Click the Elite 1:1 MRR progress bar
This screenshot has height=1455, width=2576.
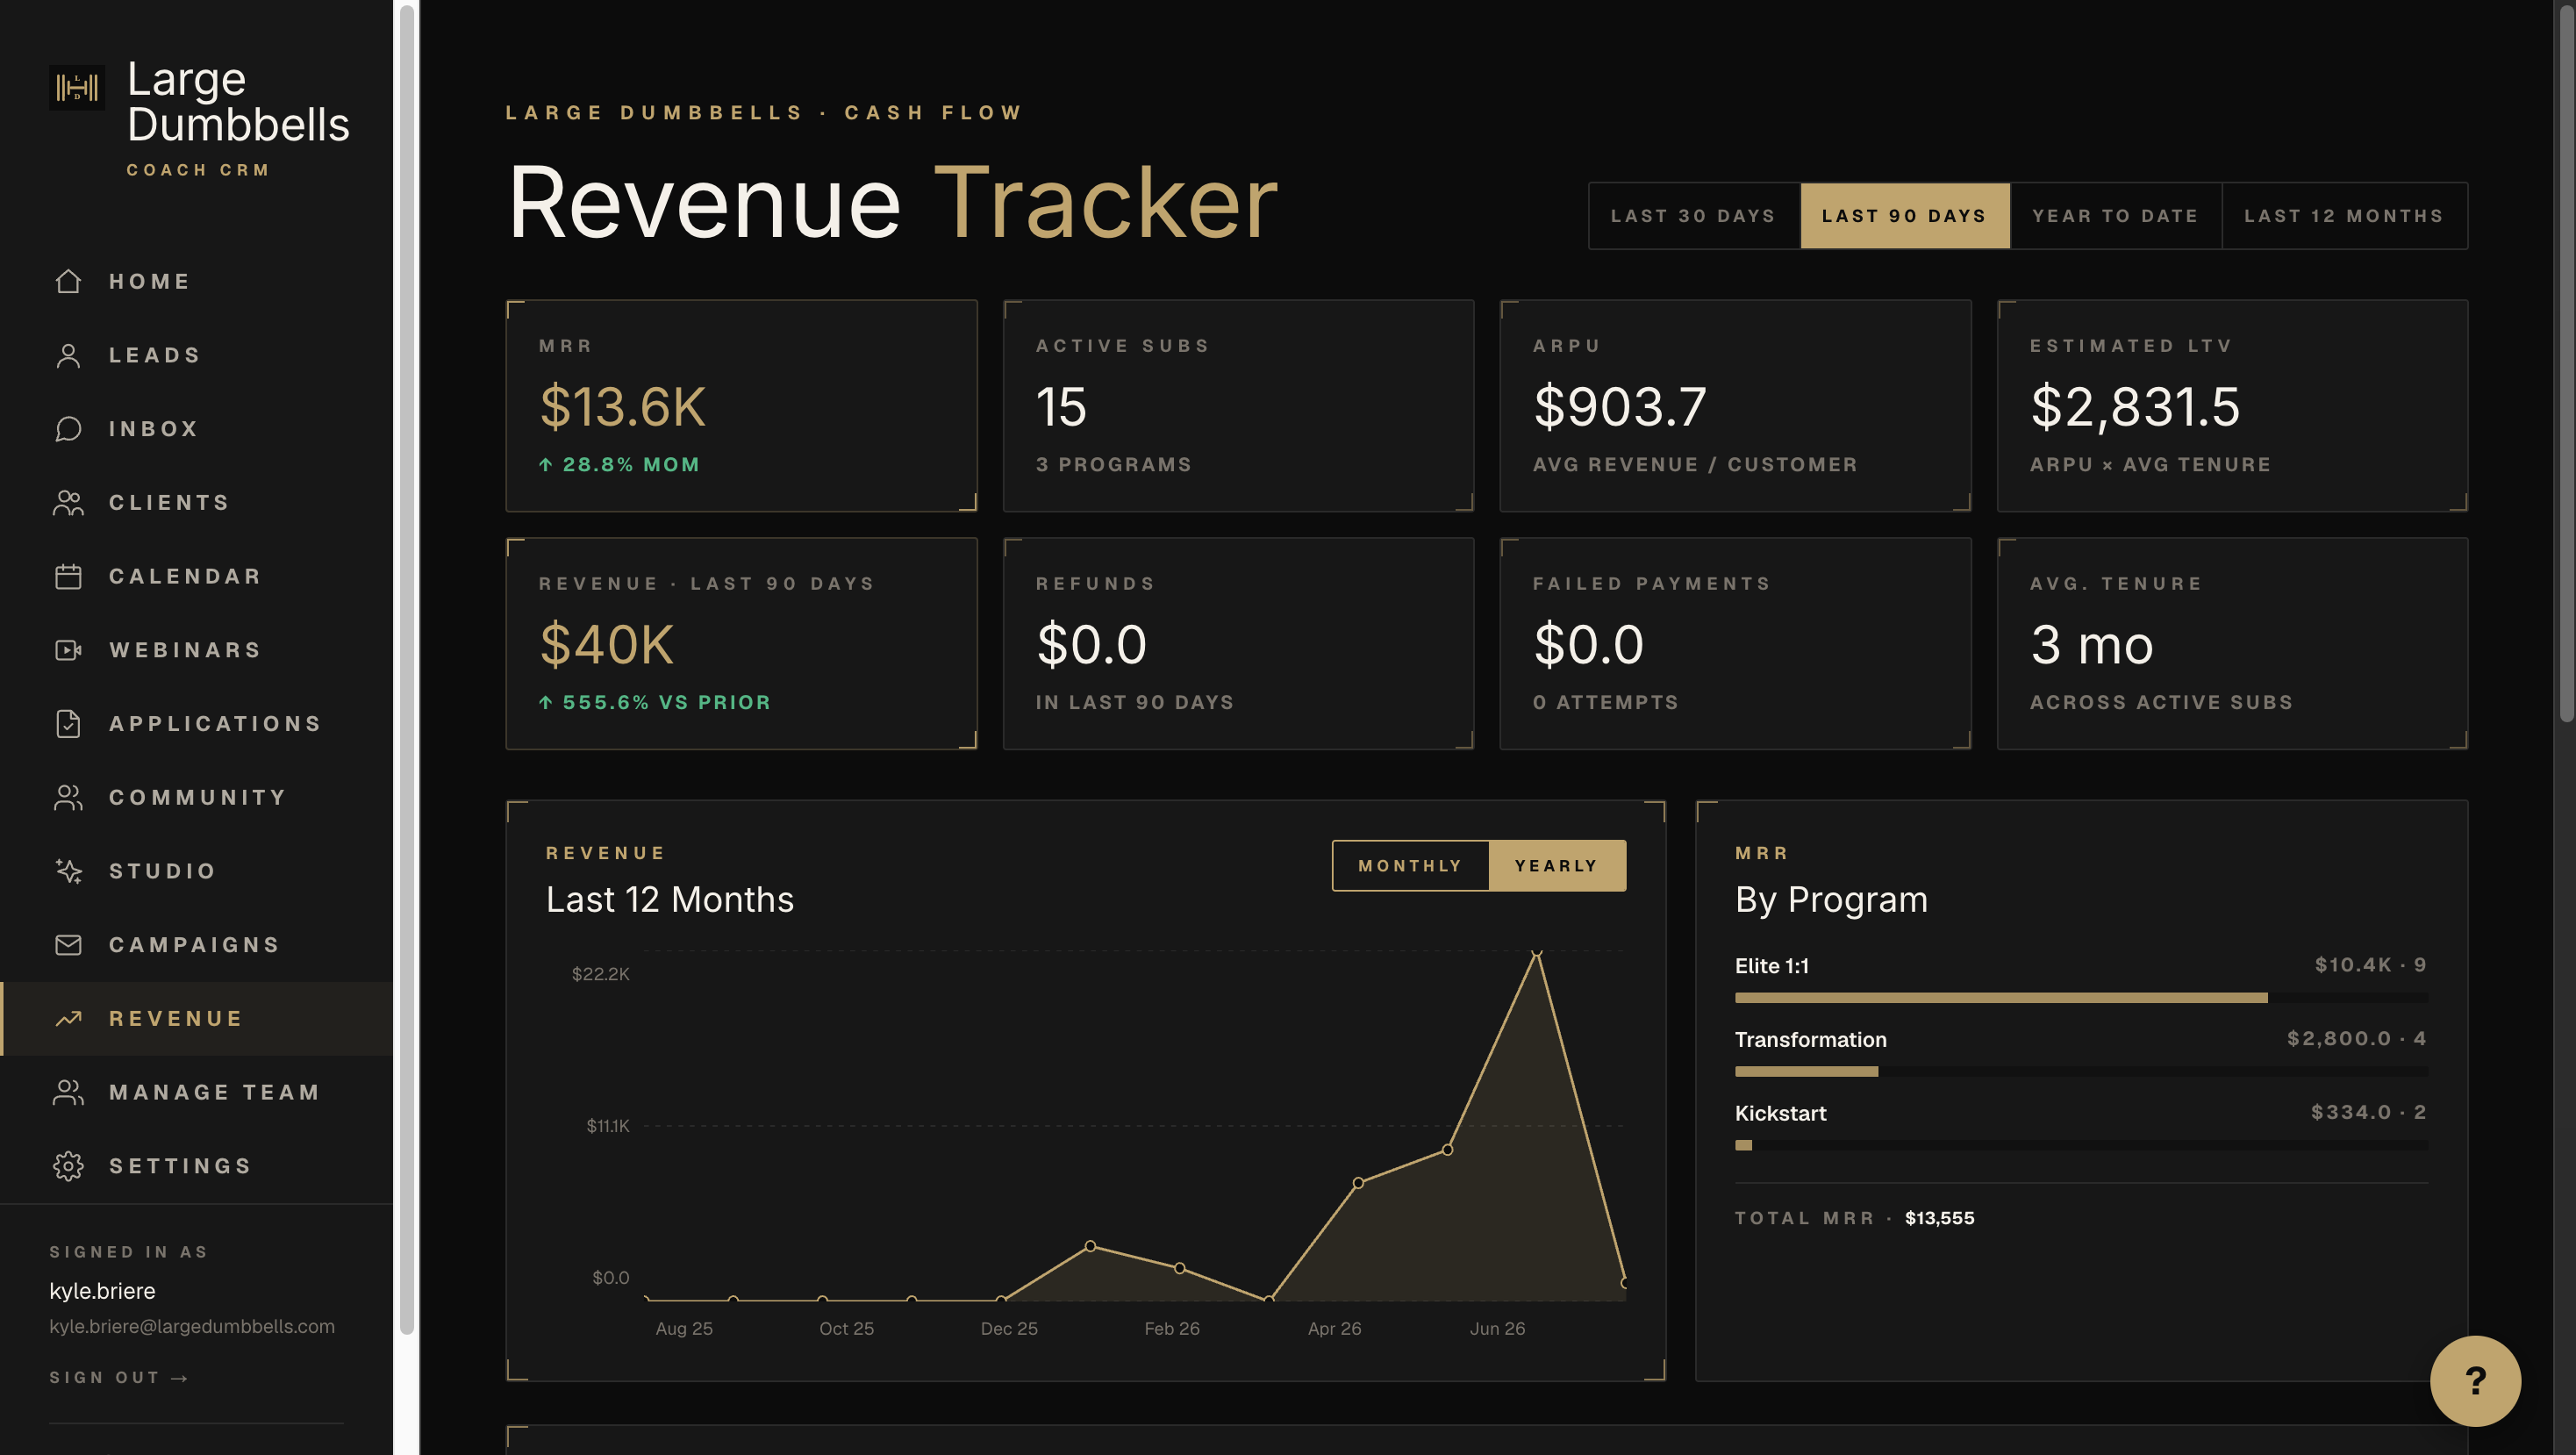pyautogui.click(x=2081, y=998)
